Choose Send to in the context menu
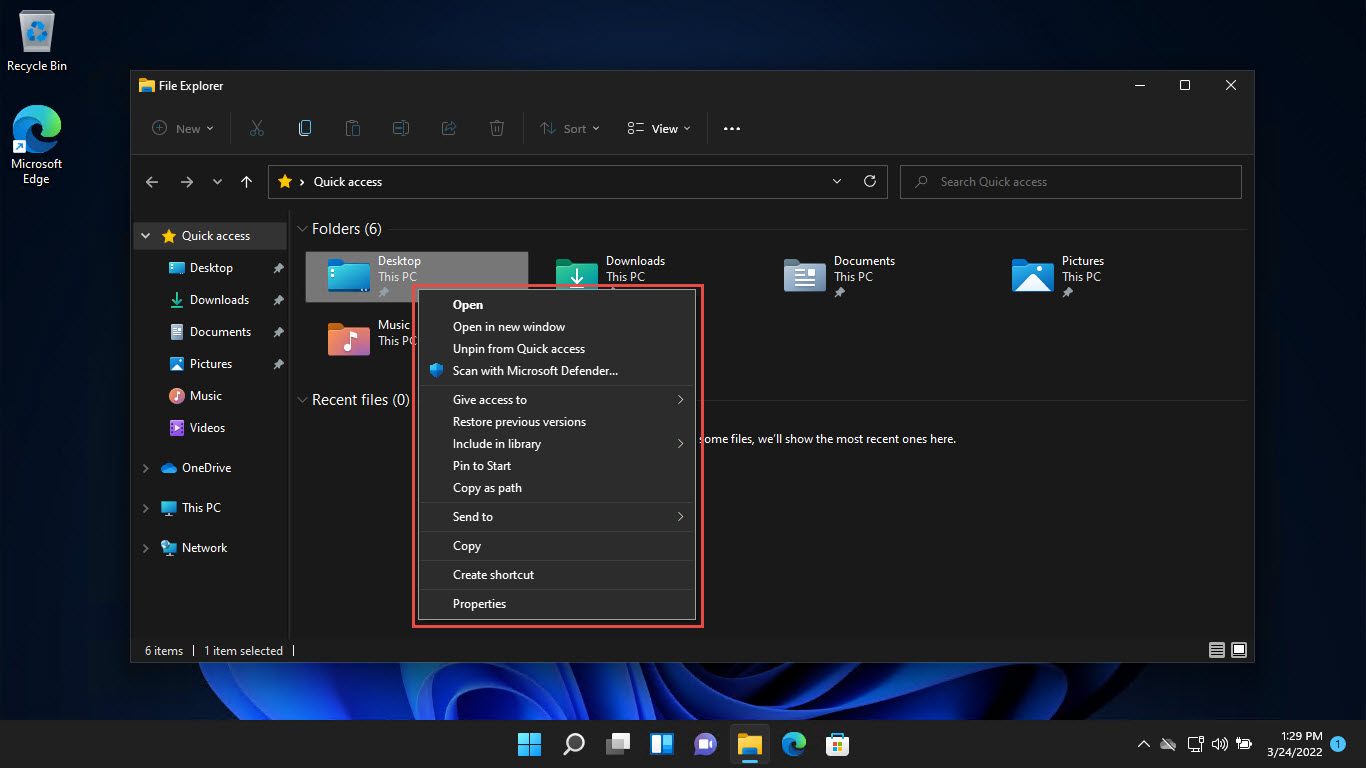The image size is (1366, 768). click(471, 516)
